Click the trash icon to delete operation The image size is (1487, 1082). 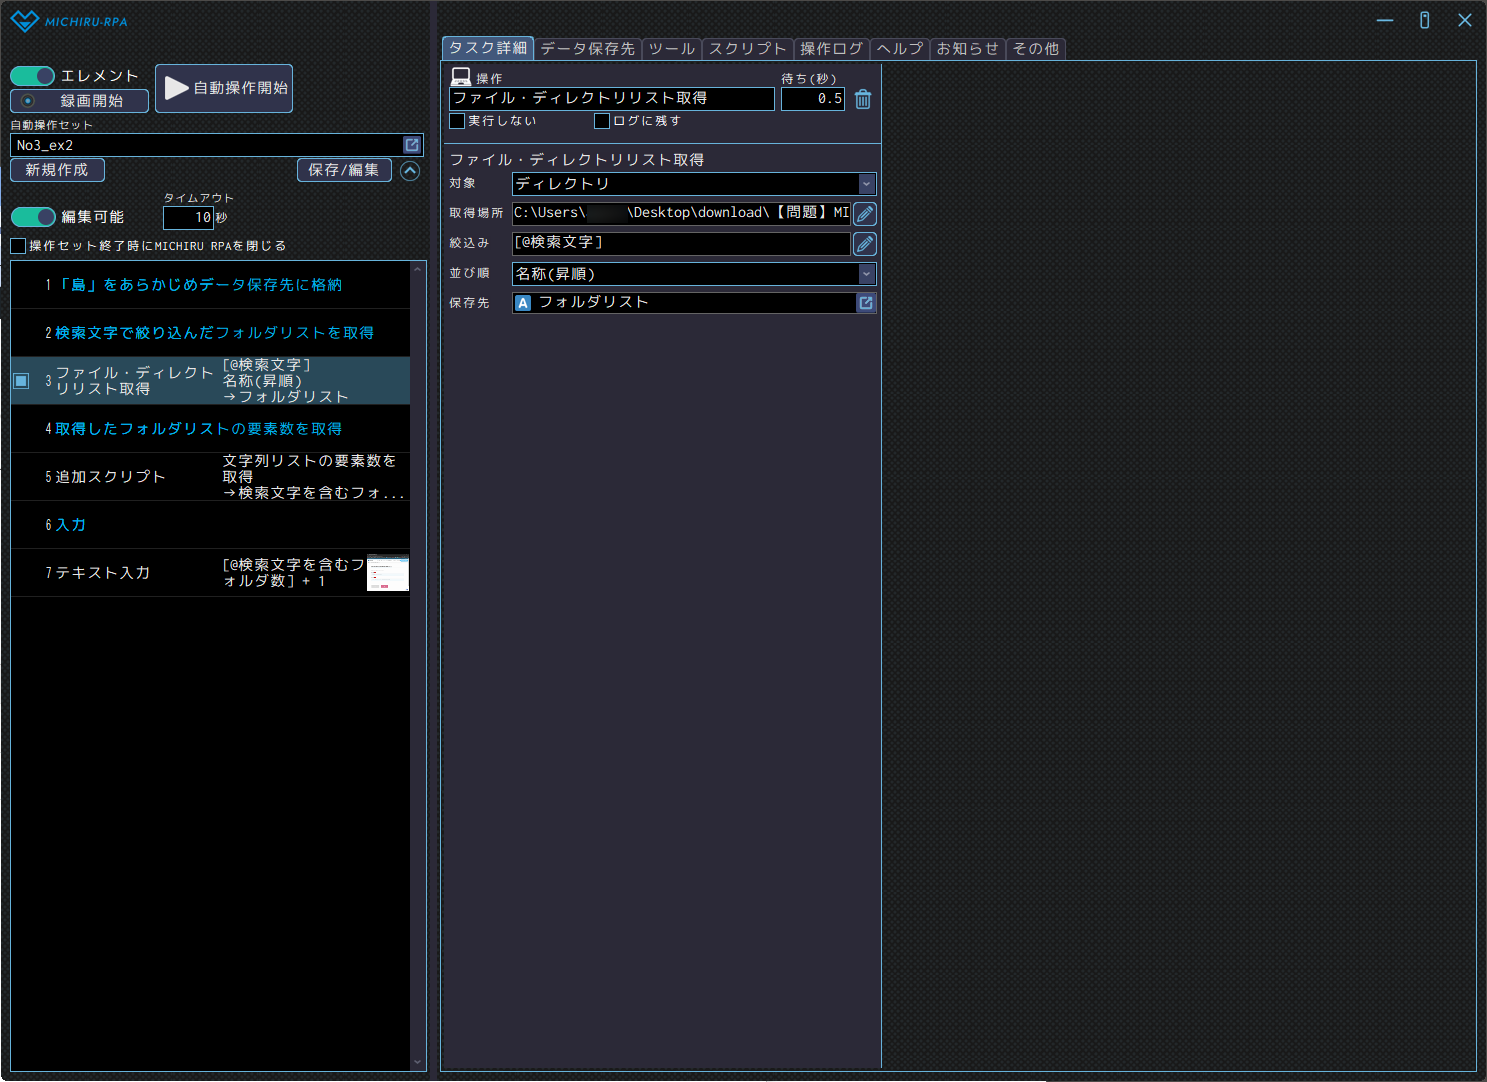point(863,99)
